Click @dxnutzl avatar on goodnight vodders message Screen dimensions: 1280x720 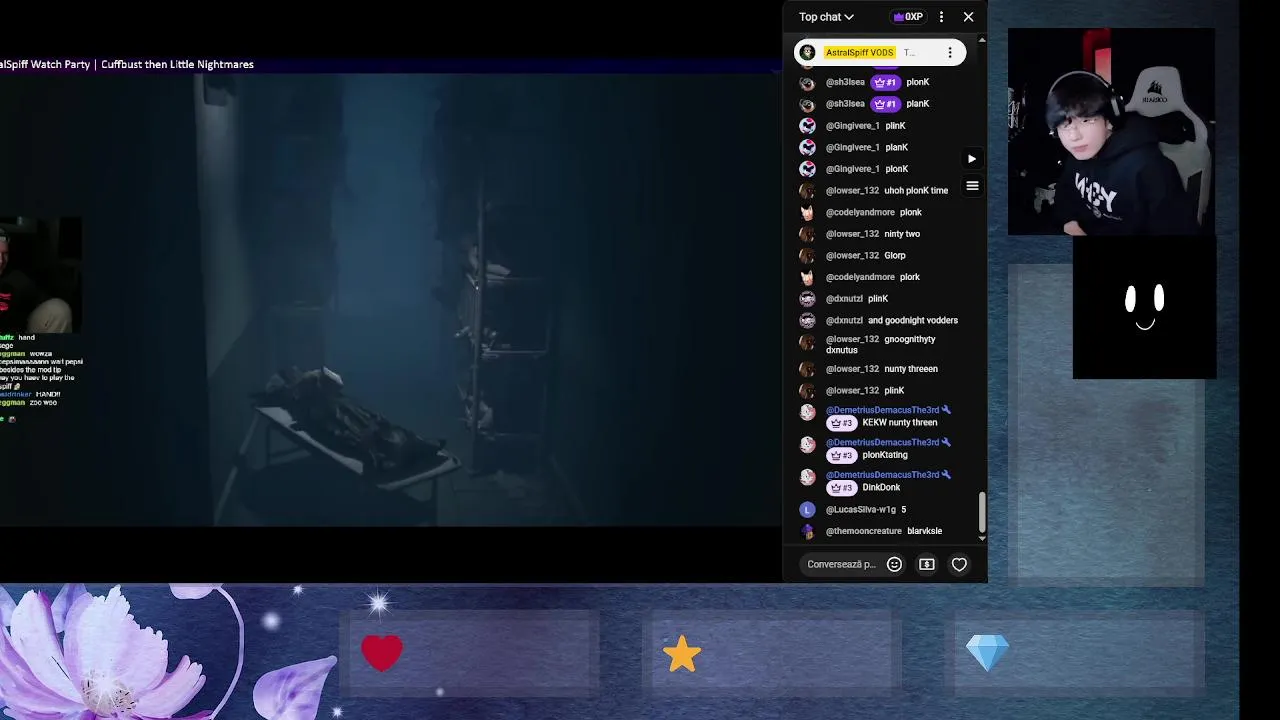(807, 321)
